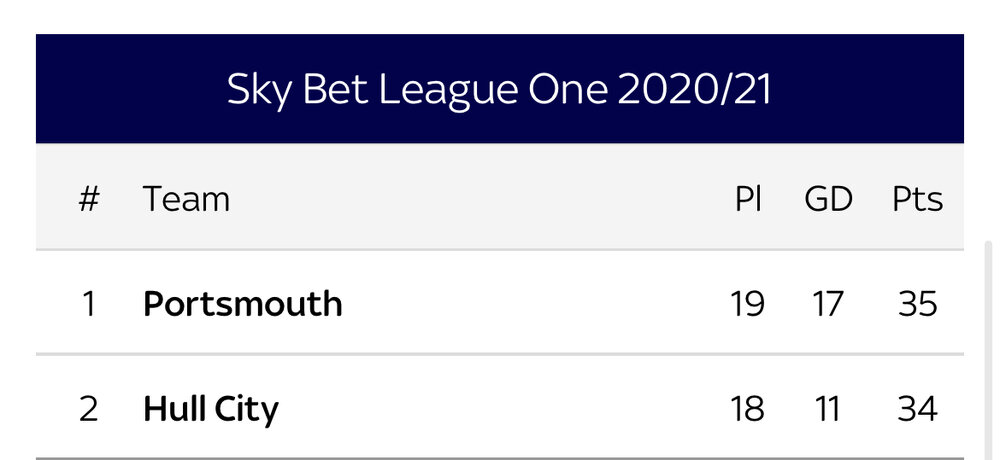The height and width of the screenshot is (460, 1000).
Task: Click Hull City's goal difference of 11
Action: click(828, 408)
